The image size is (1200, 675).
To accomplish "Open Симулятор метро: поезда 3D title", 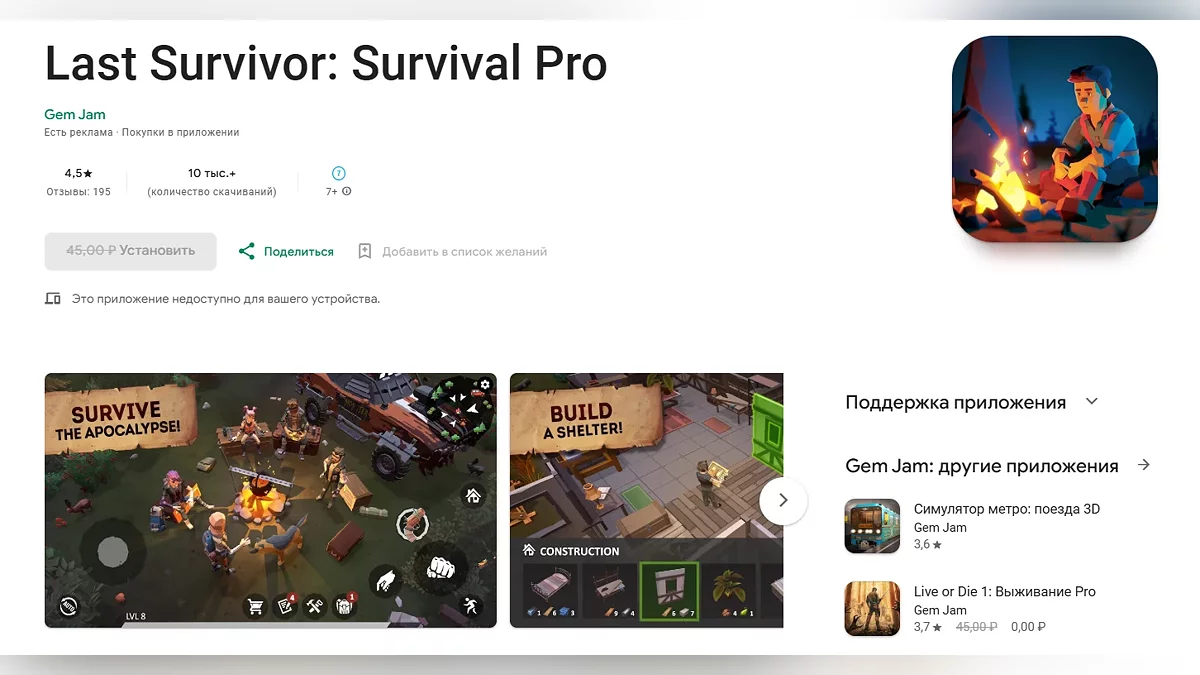I will [x=1007, y=509].
